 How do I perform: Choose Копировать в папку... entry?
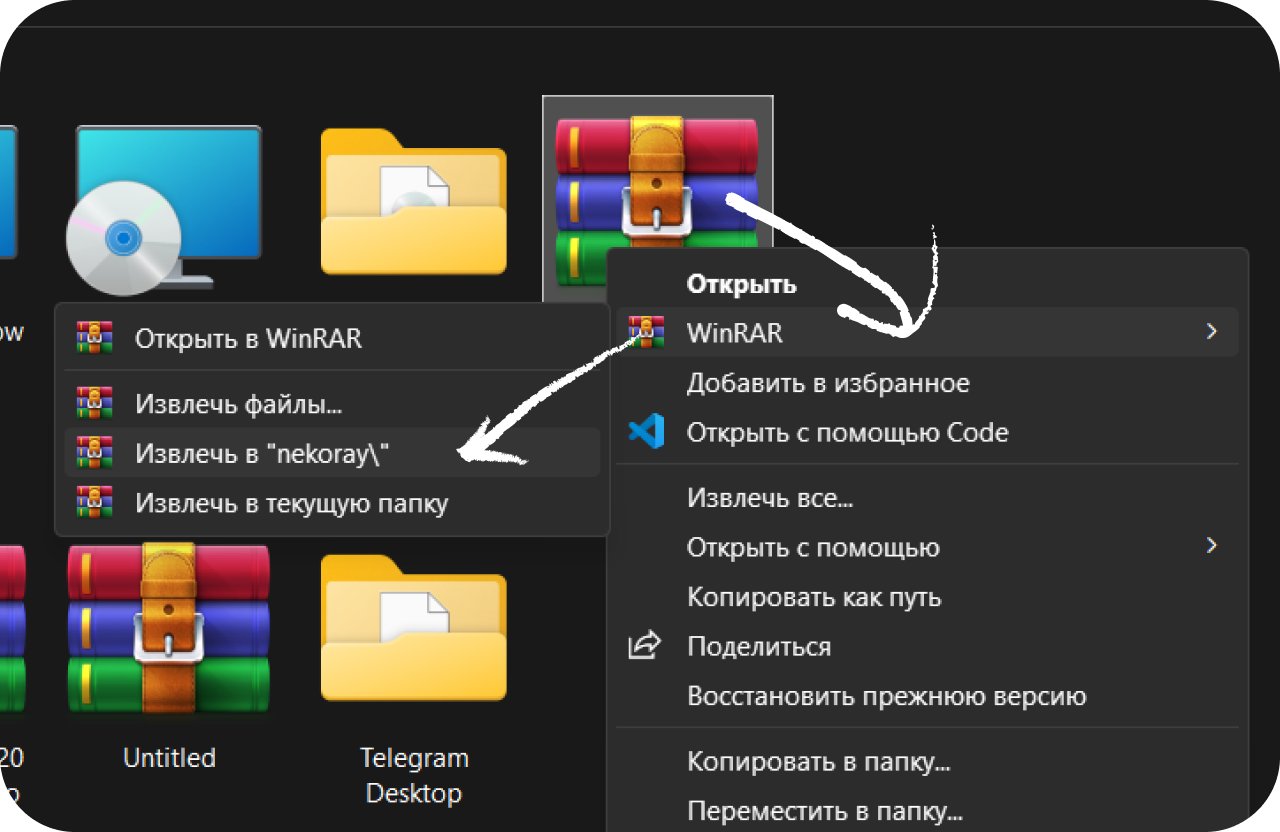[818, 762]
